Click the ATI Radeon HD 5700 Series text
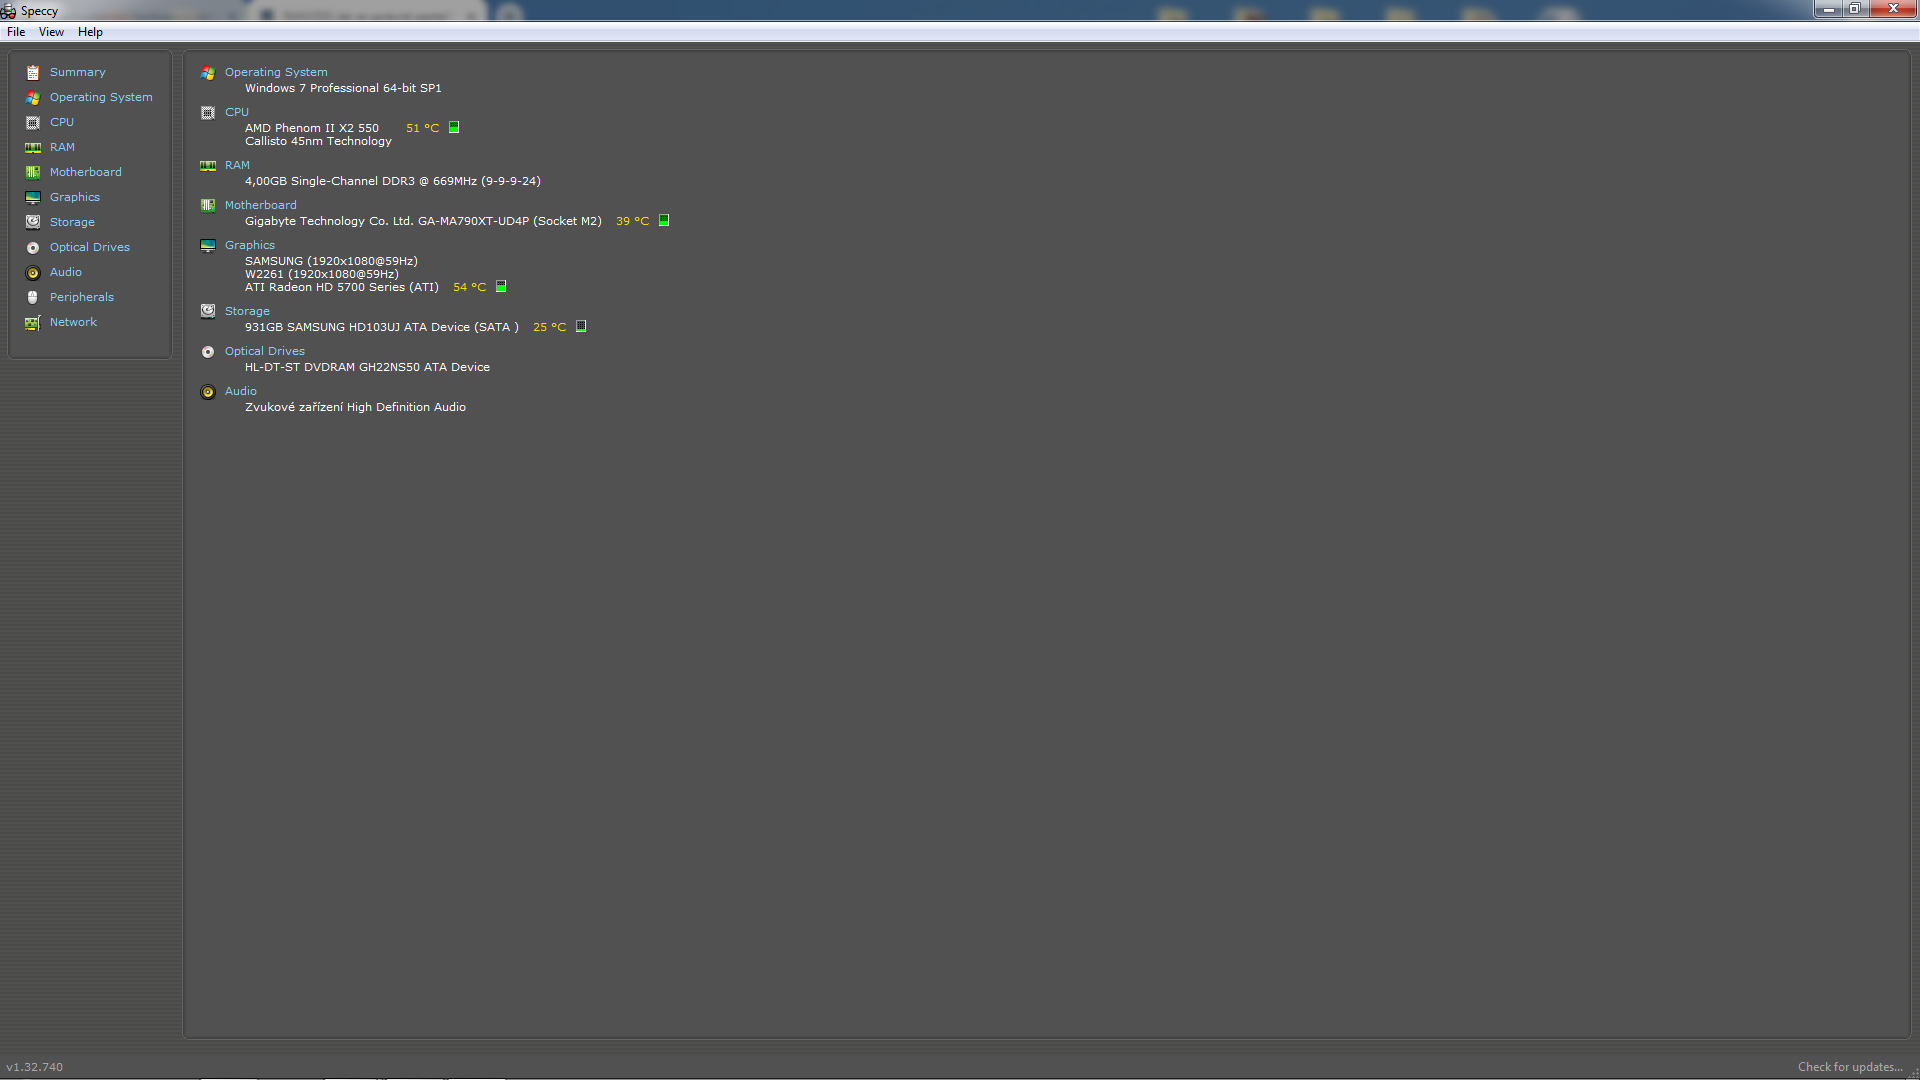 [342, 287]
